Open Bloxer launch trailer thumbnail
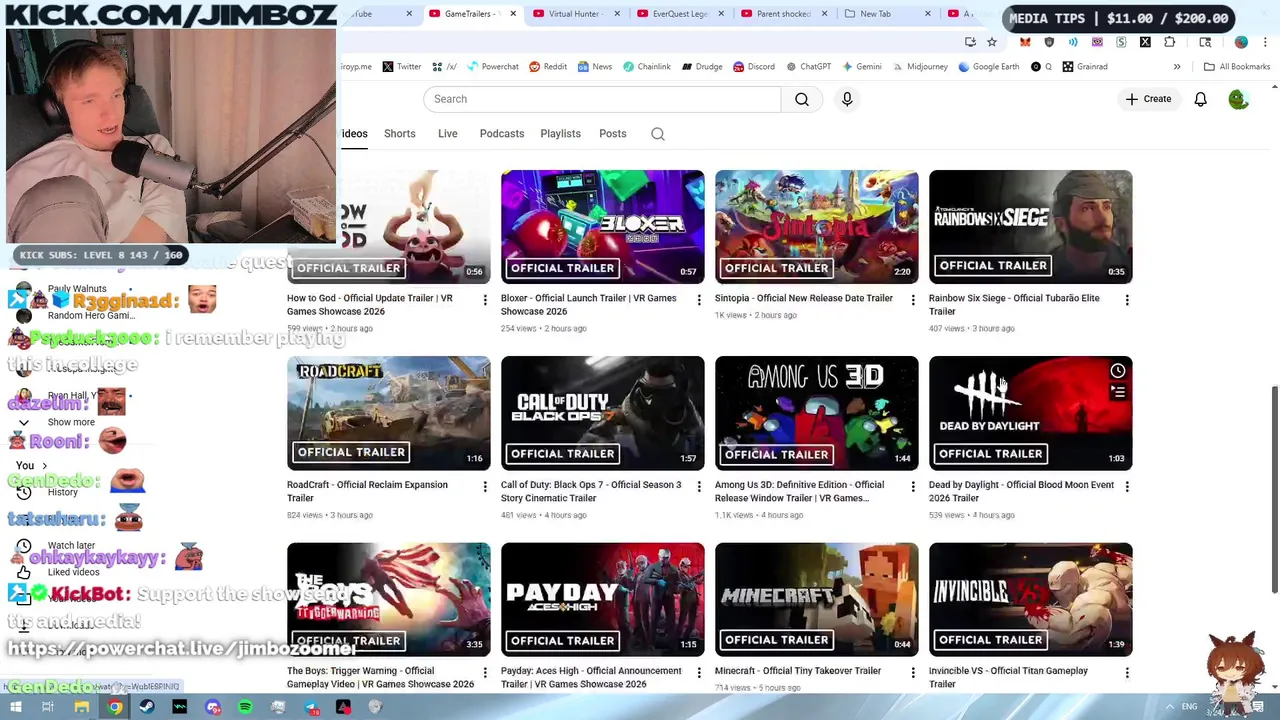1280x720 pixels. [602, 227]
